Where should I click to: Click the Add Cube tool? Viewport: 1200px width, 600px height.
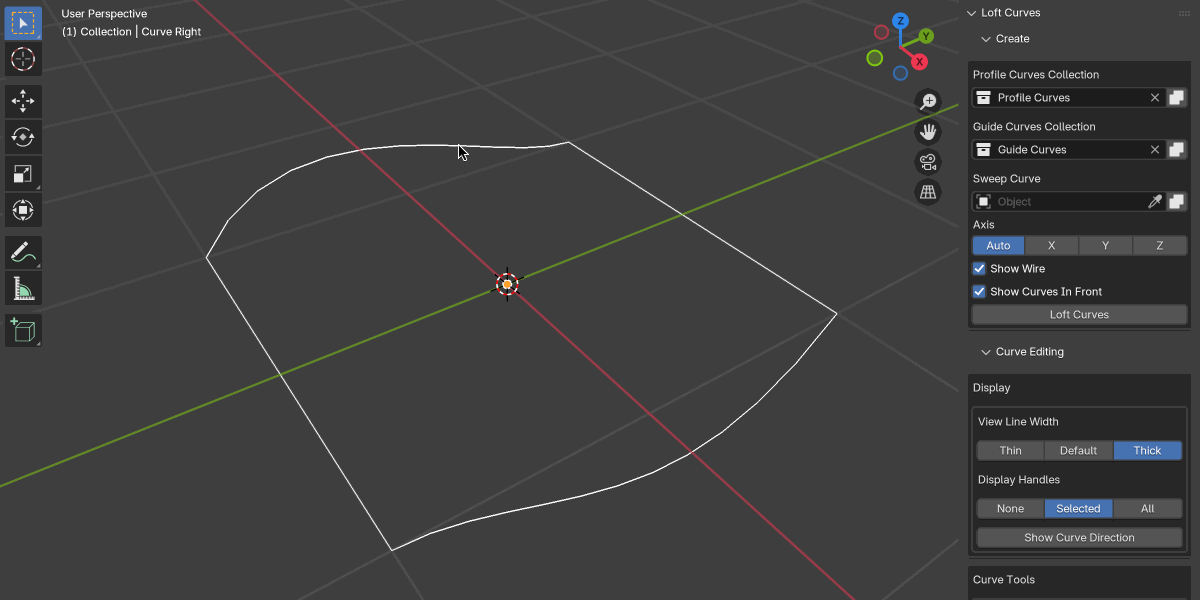tap(23, 330)
